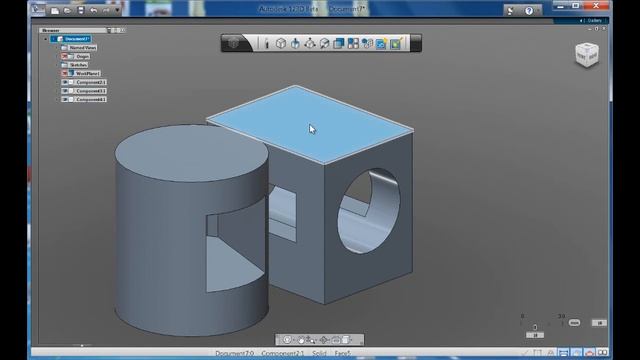Click 'Component2:1' in the status bar
640x360 pixels.
pyautogui.click(x=283, y=353)
